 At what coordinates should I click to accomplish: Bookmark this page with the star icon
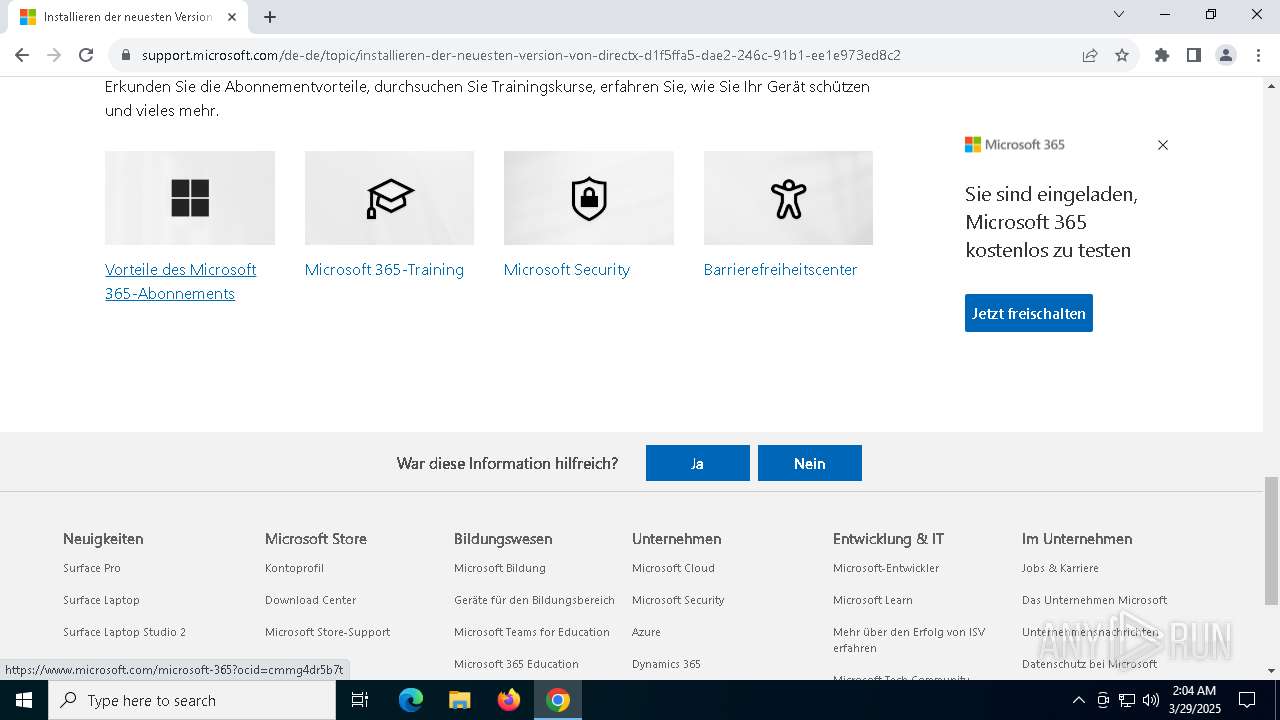click(1122, 55)
